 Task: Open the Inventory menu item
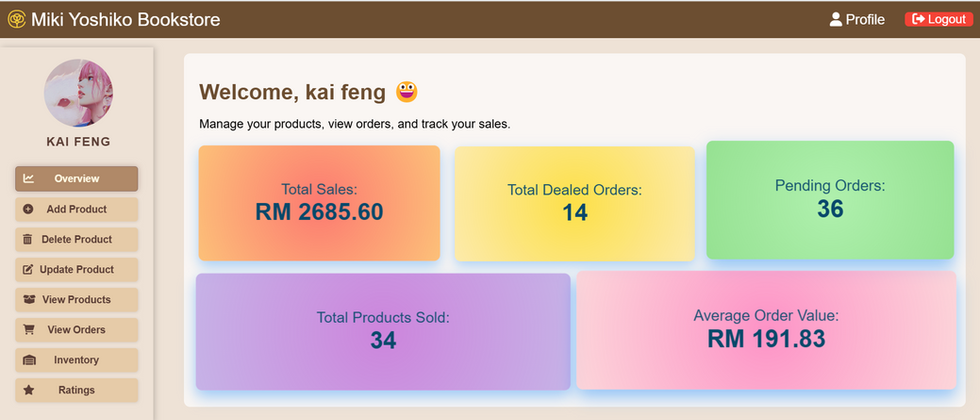click(x=76, y=360)
